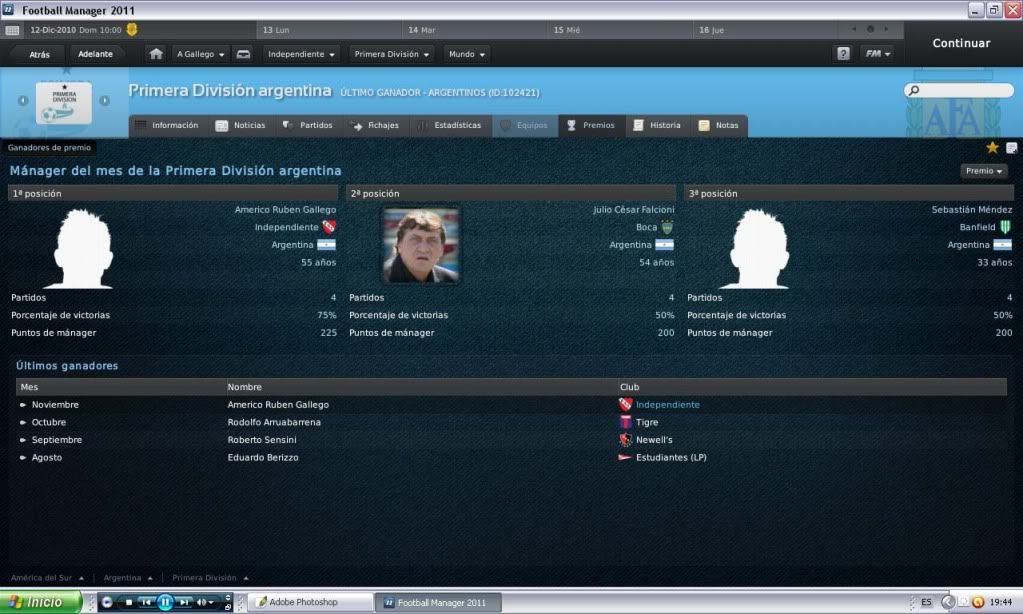Screen dimensions: 1023x614
Task: Open the Independiente link in Noviembre row
Action: [667, 405]
